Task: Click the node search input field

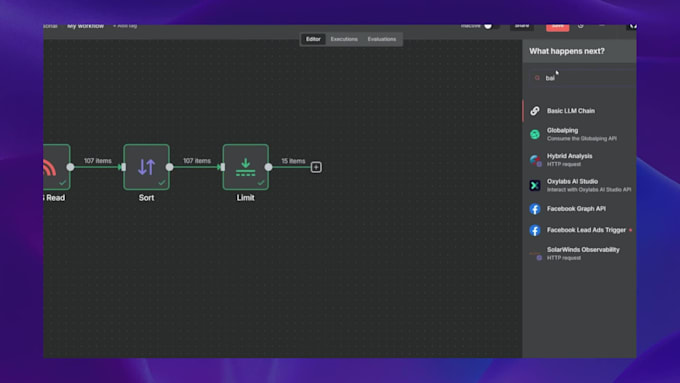Action: click(582, 78)
